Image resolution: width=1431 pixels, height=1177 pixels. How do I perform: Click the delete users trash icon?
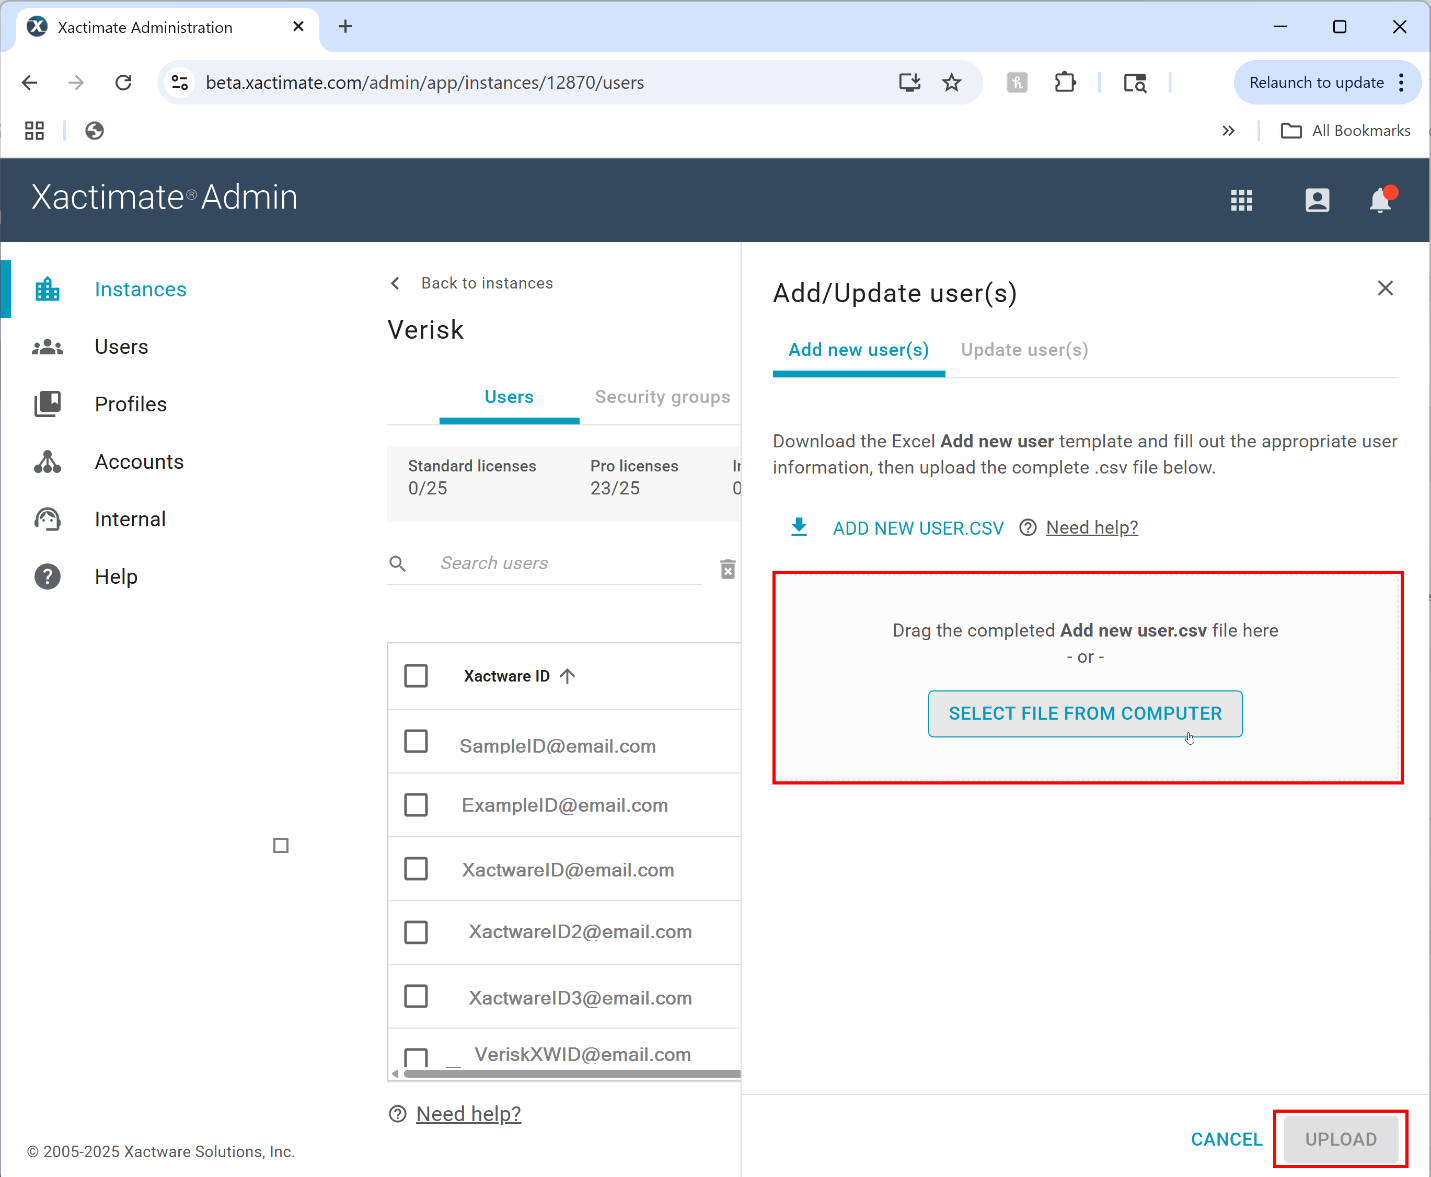pos(728,569)
